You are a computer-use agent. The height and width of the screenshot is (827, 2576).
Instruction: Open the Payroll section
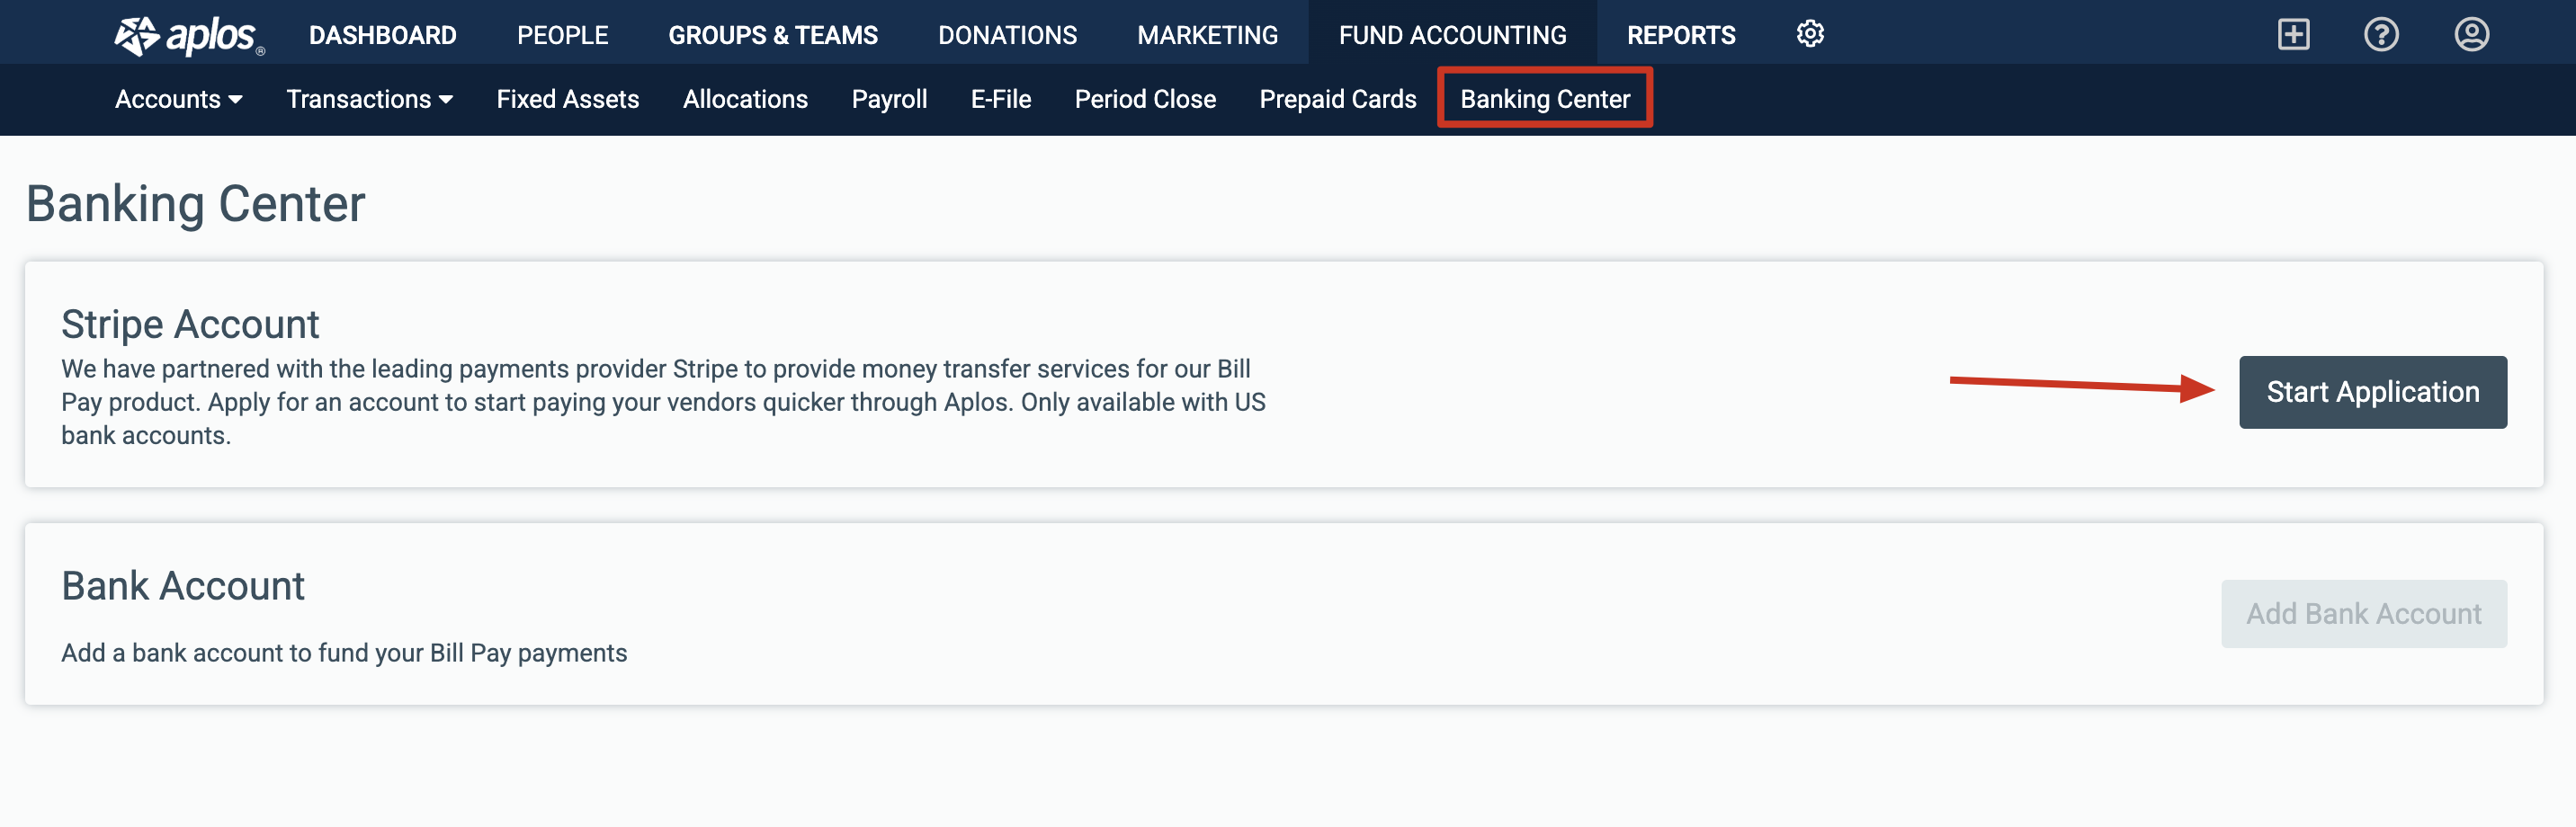click(x=889, y=99)
